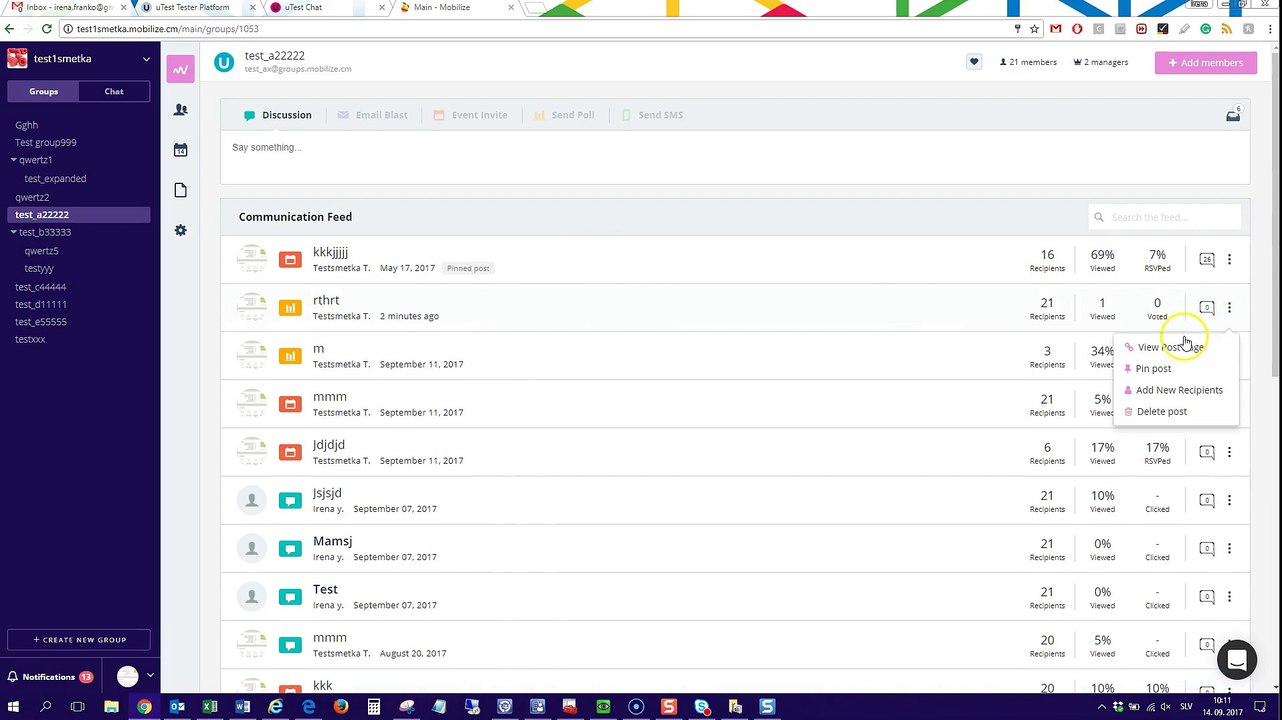Open Firefox from the Windows taskbar

click(x=341, y=707)
